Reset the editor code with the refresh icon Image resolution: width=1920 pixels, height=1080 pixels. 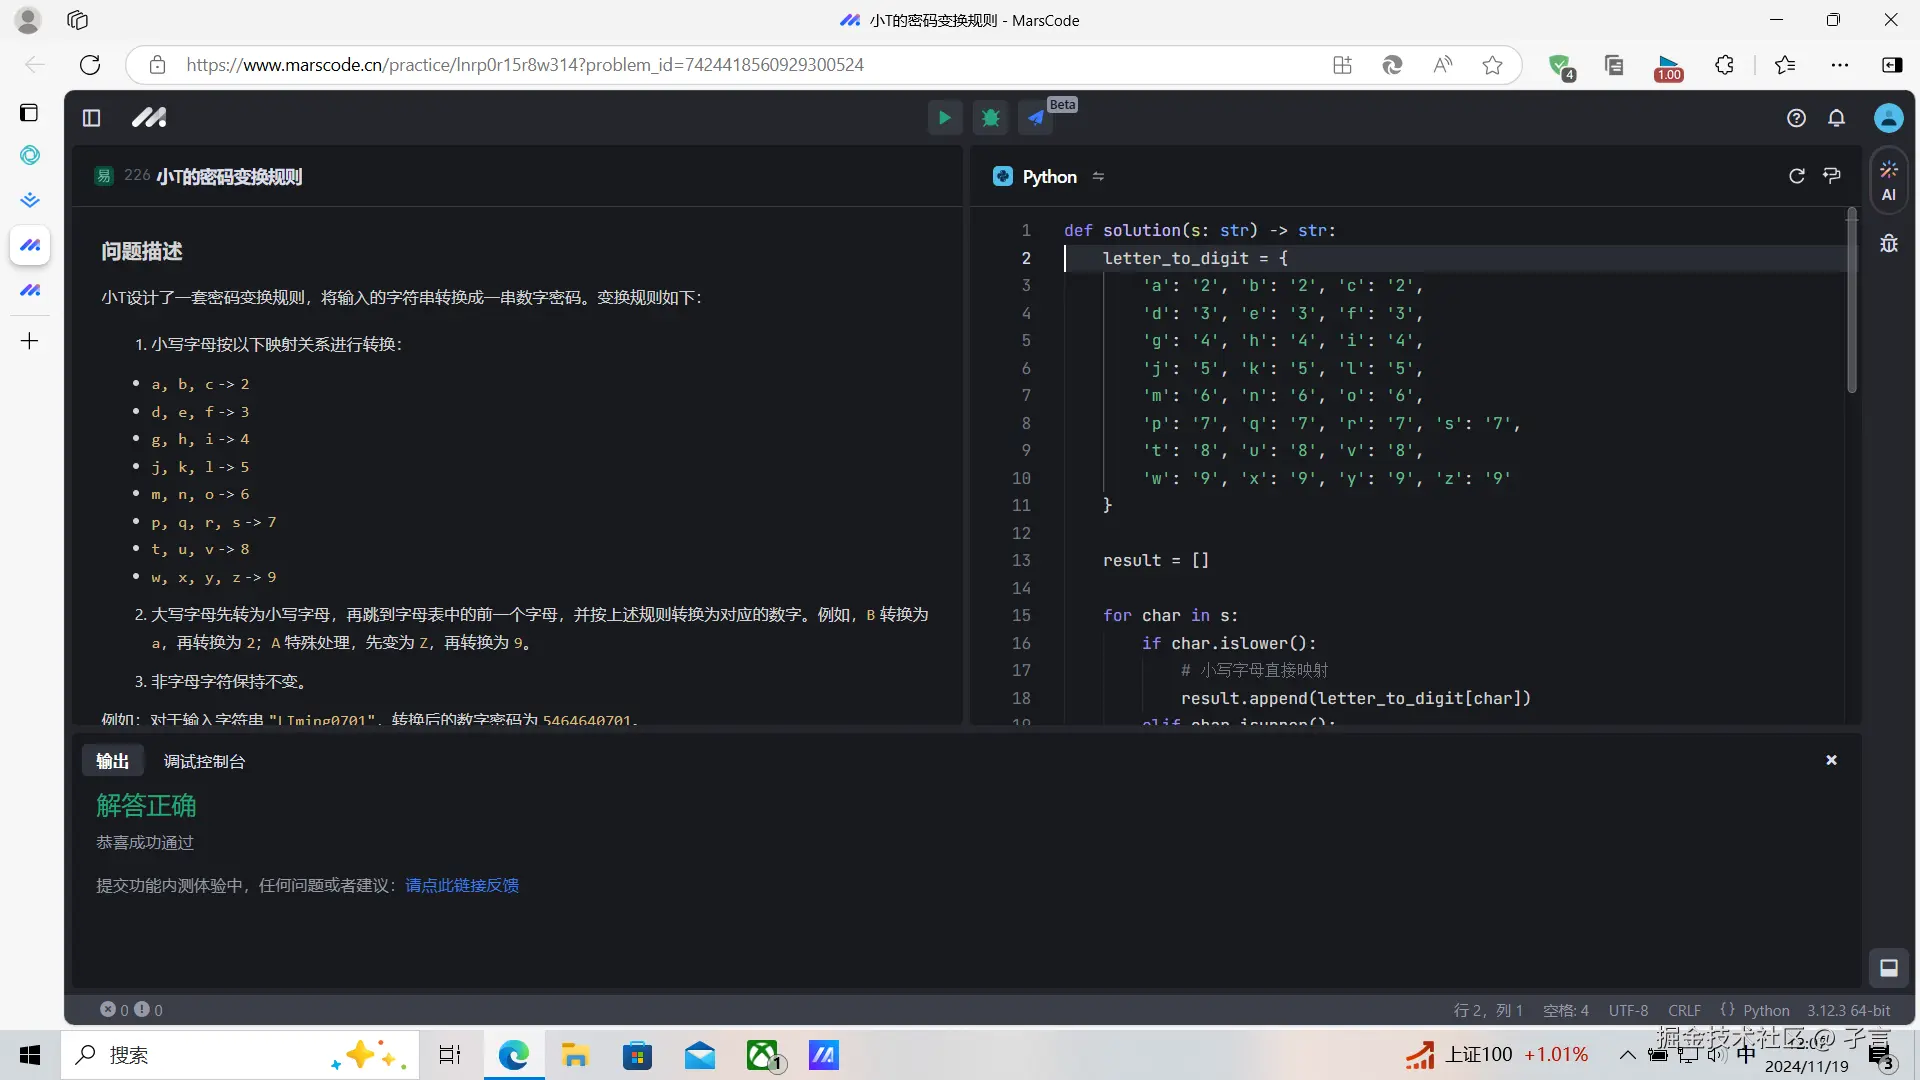(1797, 176)
